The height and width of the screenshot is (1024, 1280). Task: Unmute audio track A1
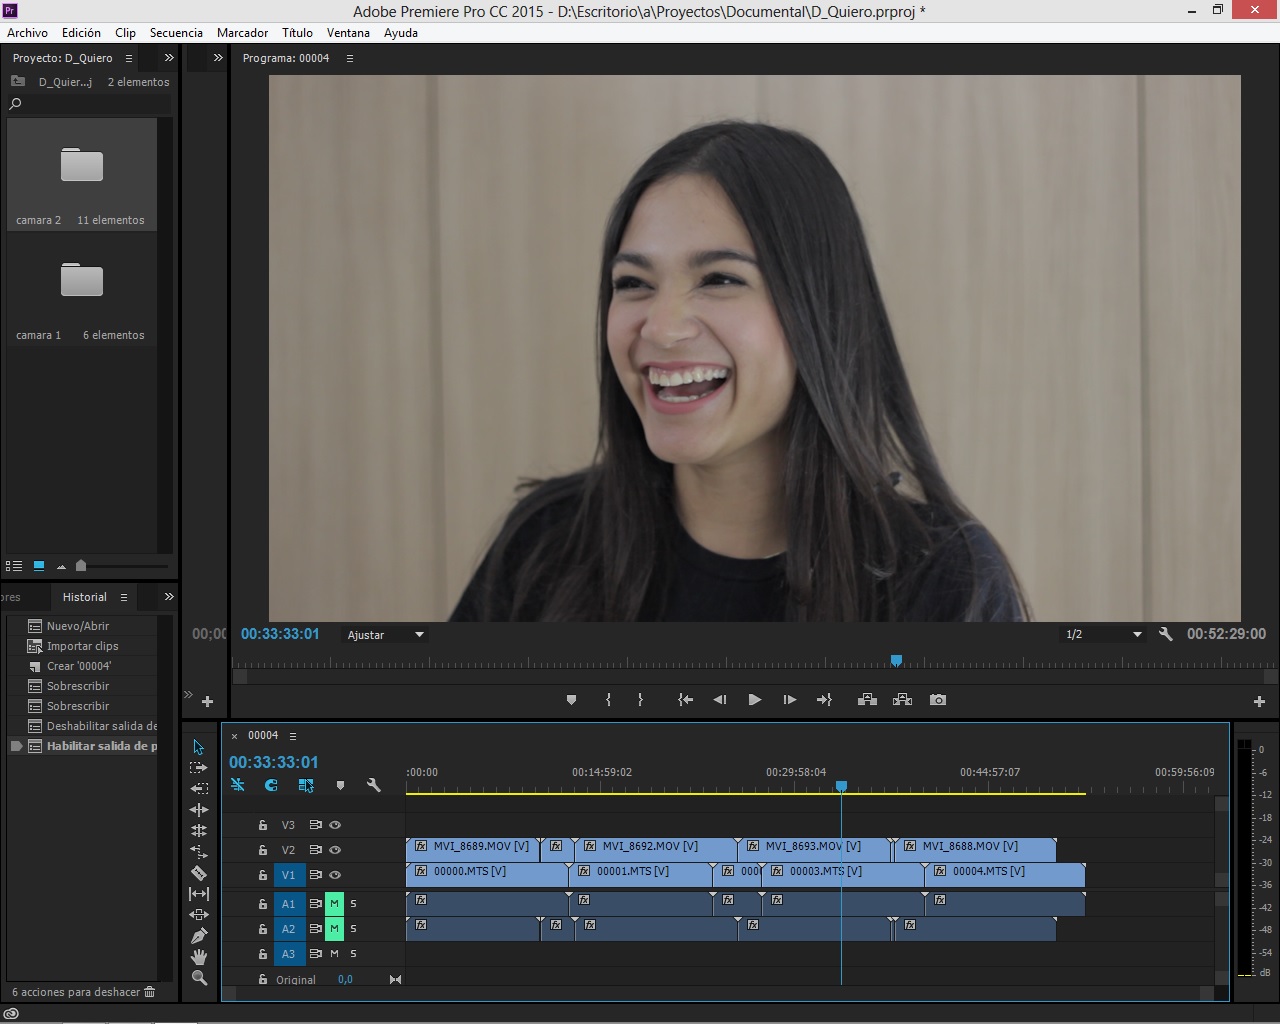(x=334, y=903)
